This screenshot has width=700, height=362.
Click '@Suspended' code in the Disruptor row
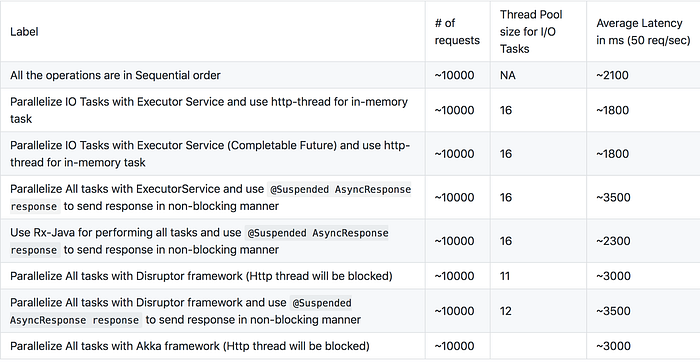coord(321,303)
